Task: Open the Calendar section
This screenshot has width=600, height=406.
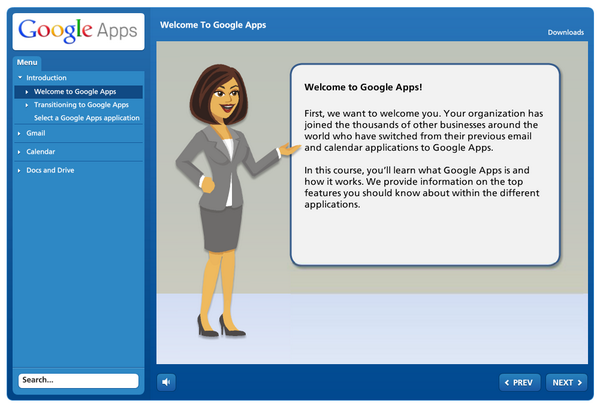Action: pos(41,152)
